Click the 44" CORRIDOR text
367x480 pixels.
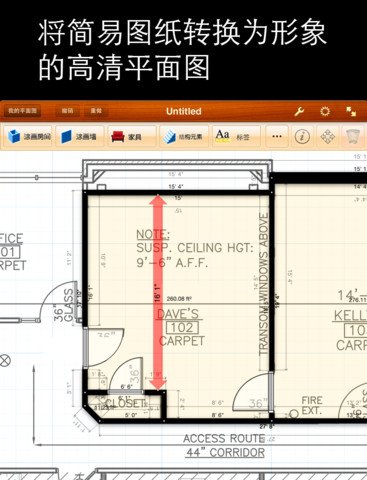click(225, 453)
